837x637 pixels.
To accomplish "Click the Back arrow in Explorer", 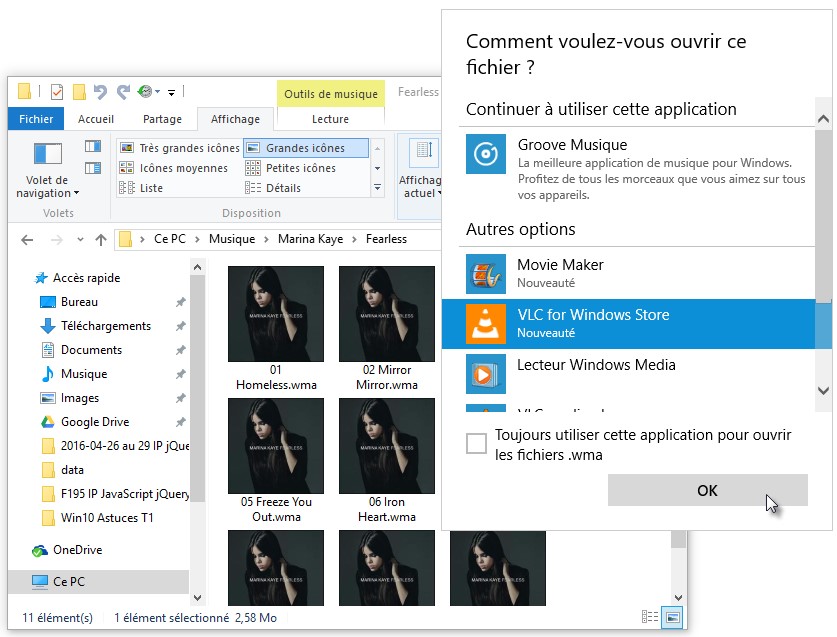I will pyautogui.click(x=27, y=240).
